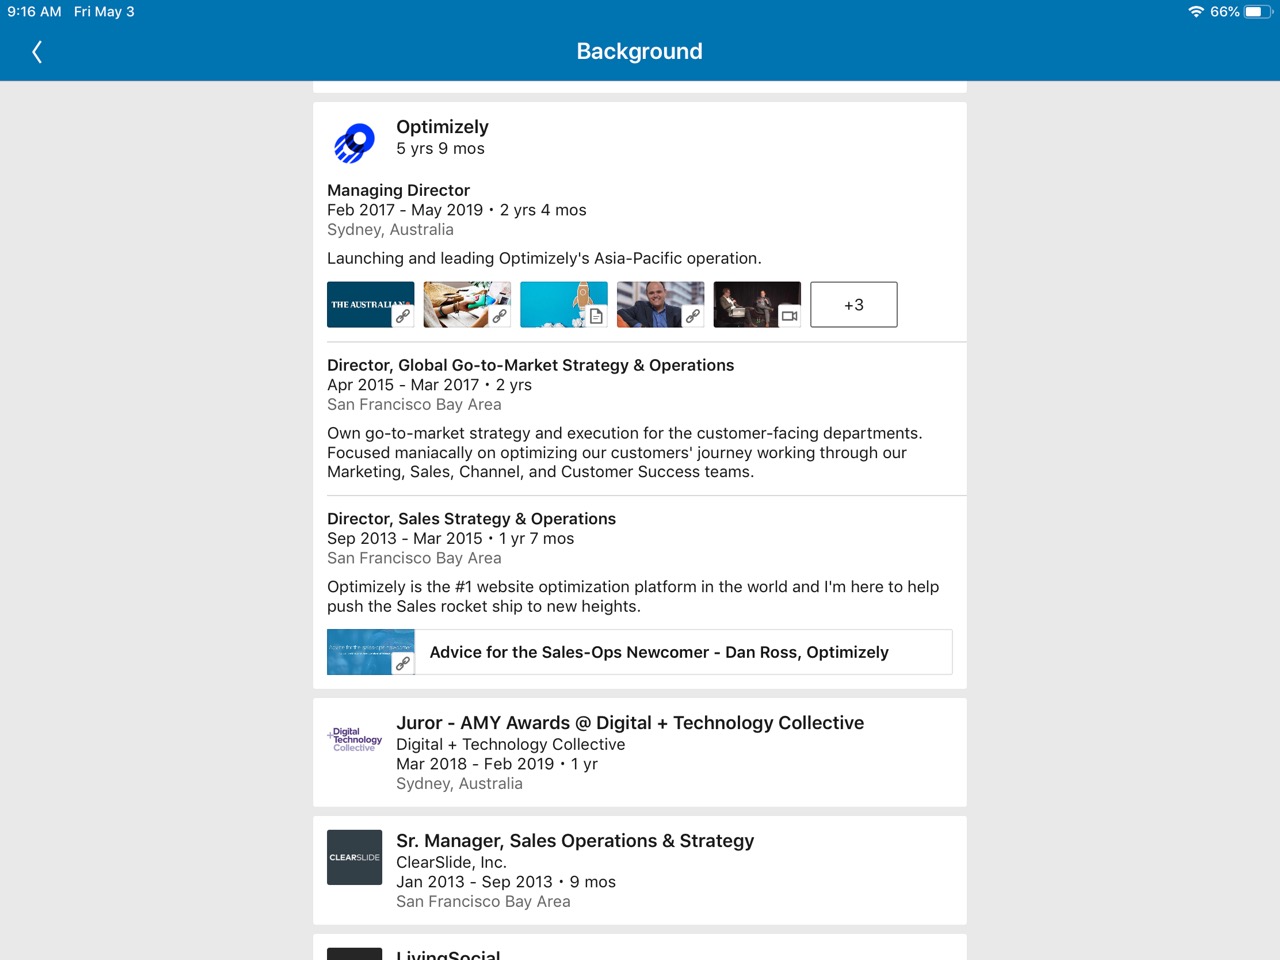Viewport: 1280px width, 960px height.
Task: Tap Director, Sales Strategy & Operations title
Action: click(x=471, y=519)
